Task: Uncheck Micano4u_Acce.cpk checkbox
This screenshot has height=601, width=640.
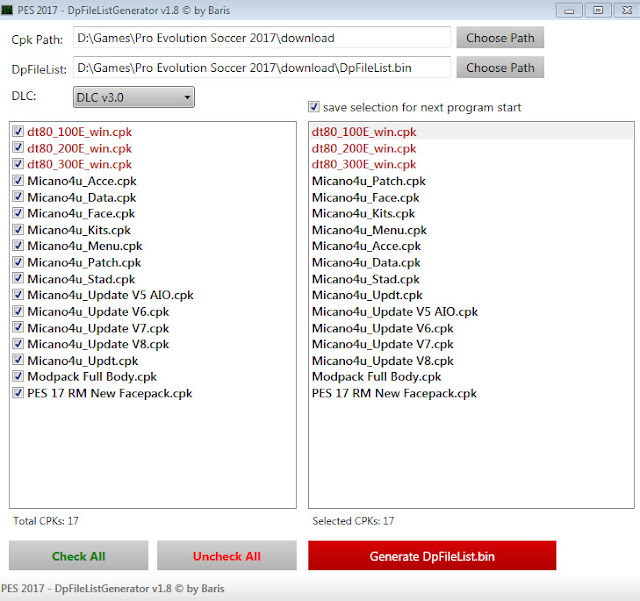Action: coord(18,180)
